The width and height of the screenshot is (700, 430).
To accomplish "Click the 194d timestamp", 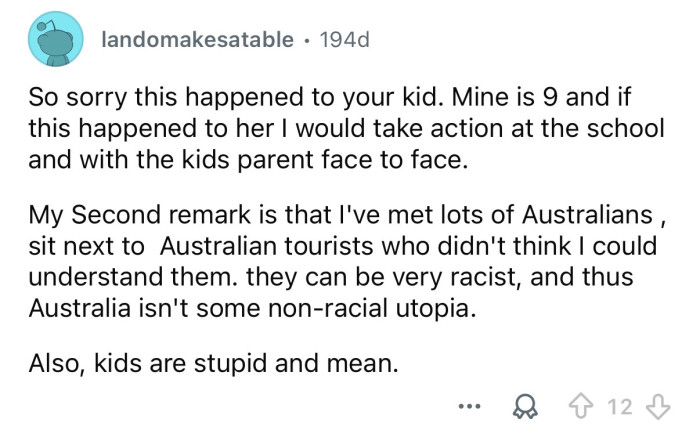I will pyautogui.click(x=348, y=41).
